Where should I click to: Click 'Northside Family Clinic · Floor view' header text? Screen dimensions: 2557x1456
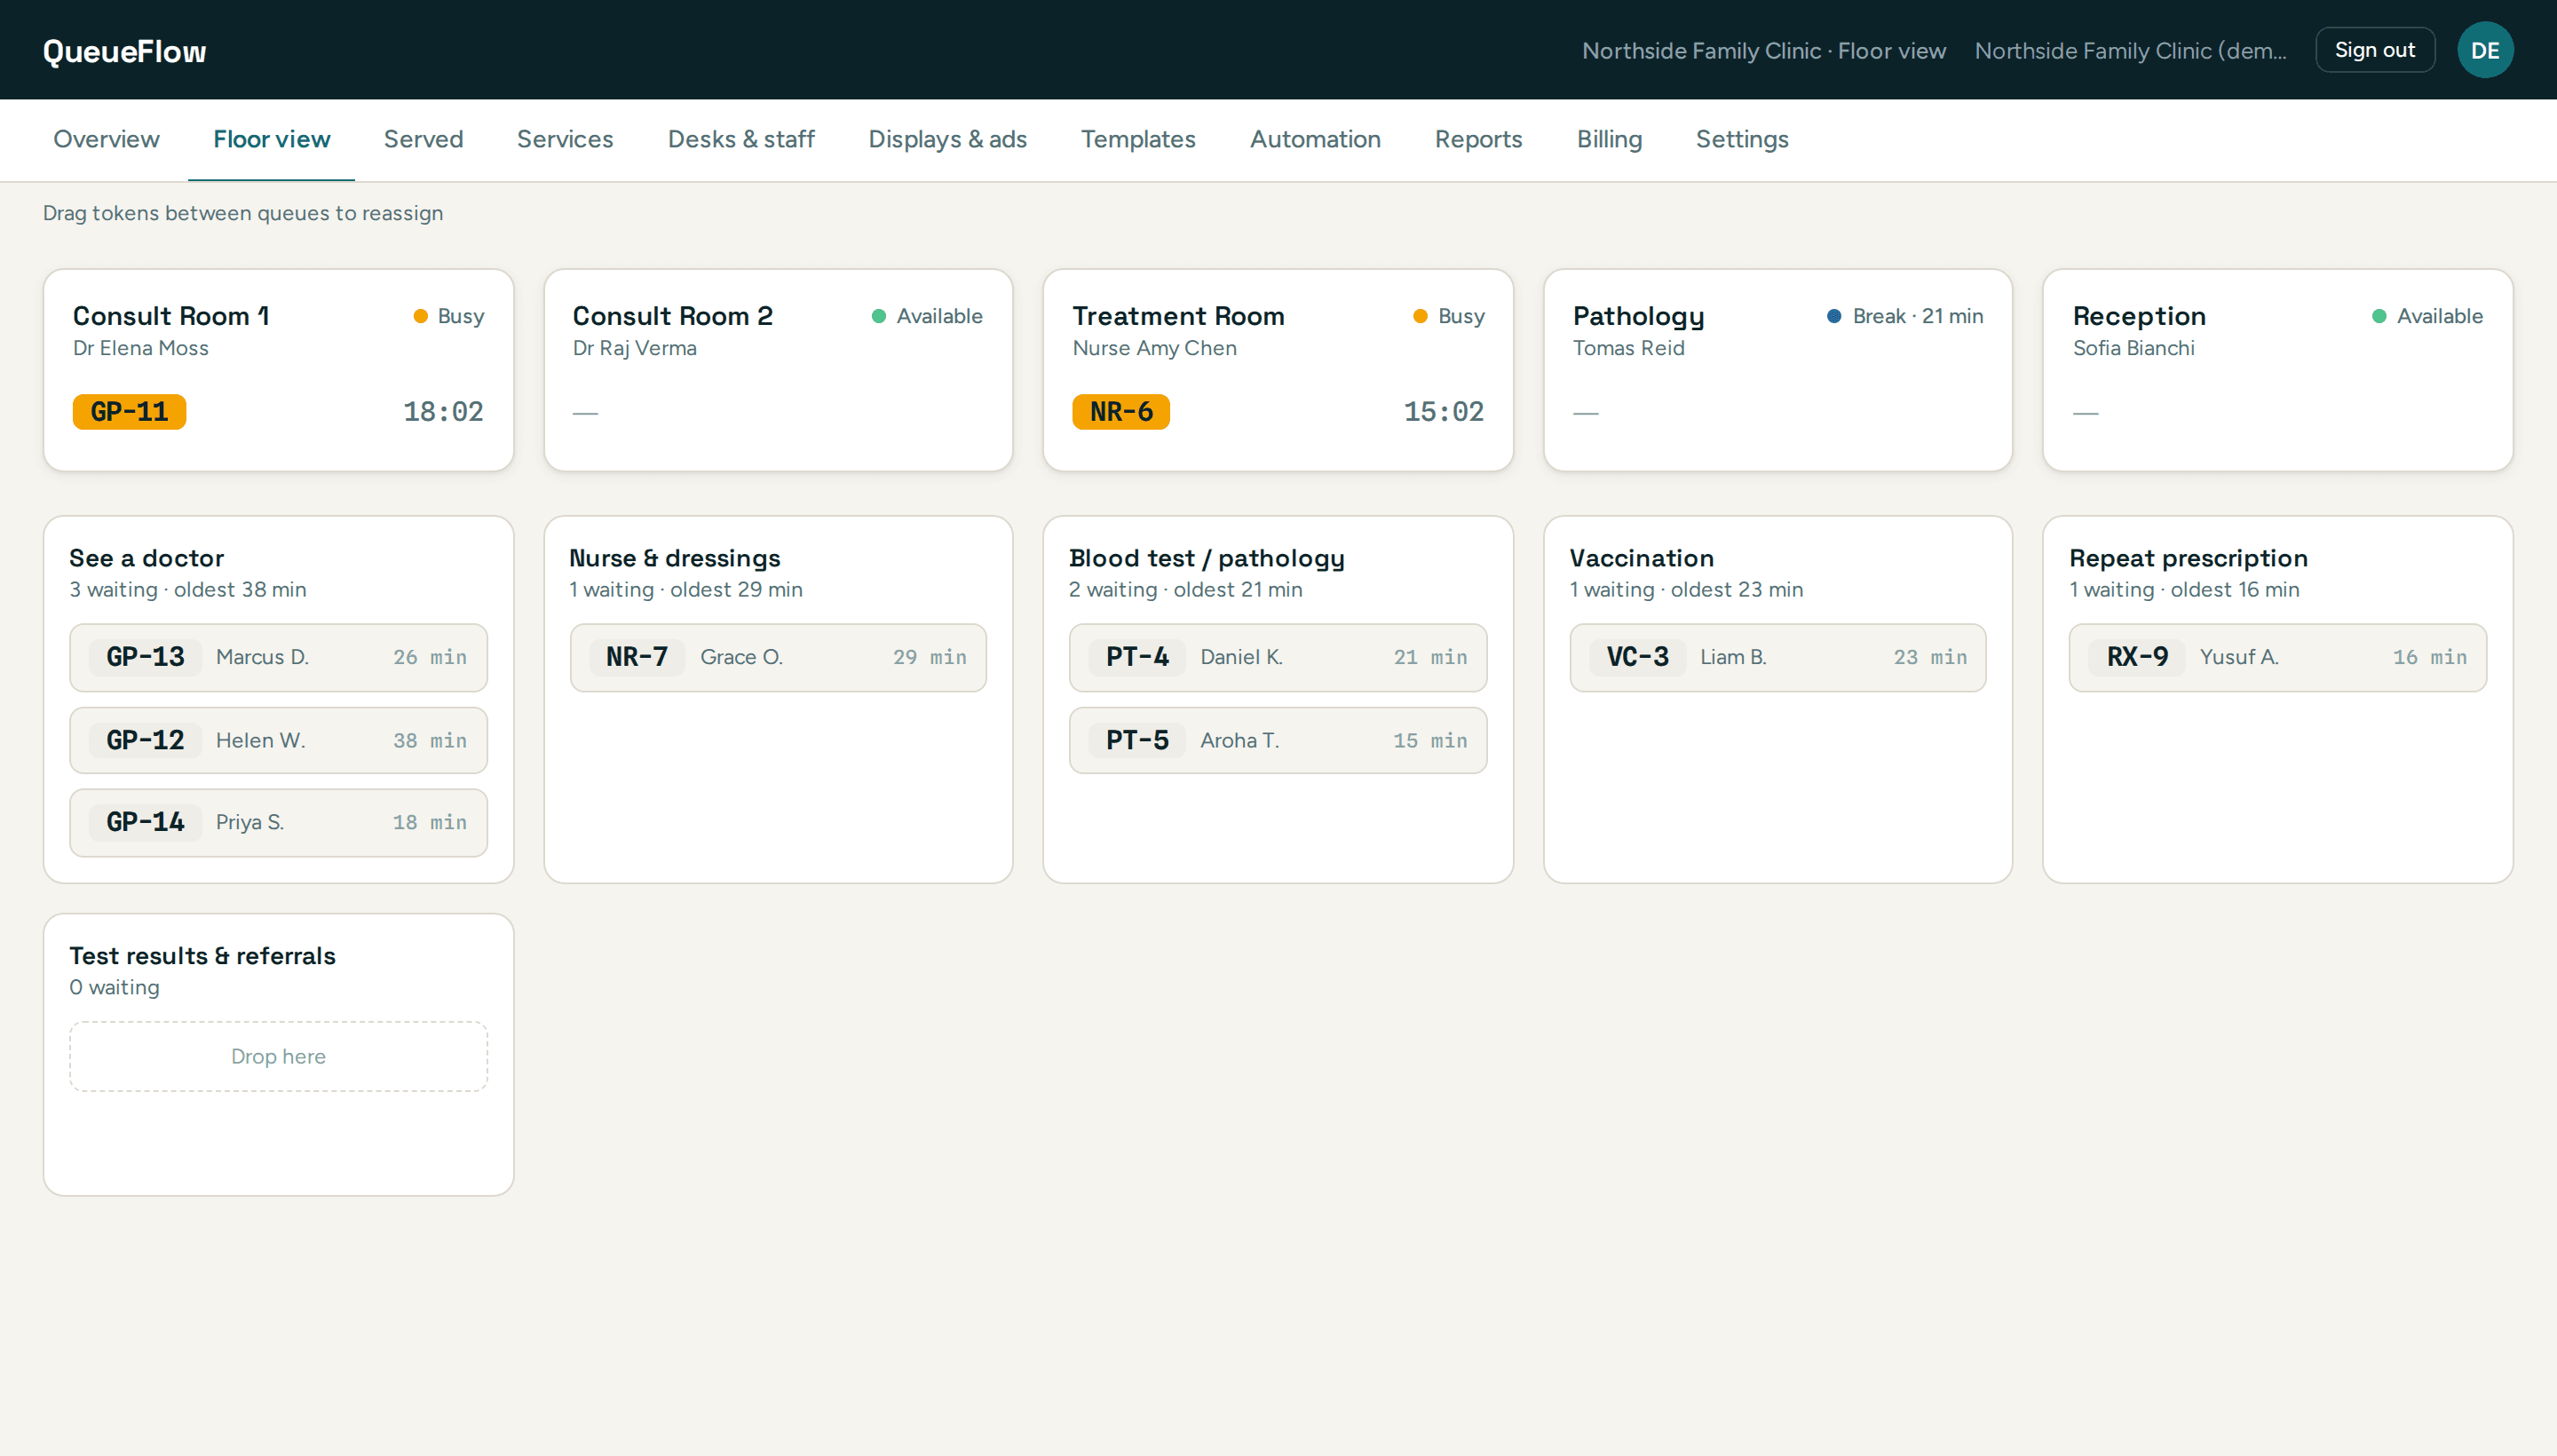[x=1763, y=50]
